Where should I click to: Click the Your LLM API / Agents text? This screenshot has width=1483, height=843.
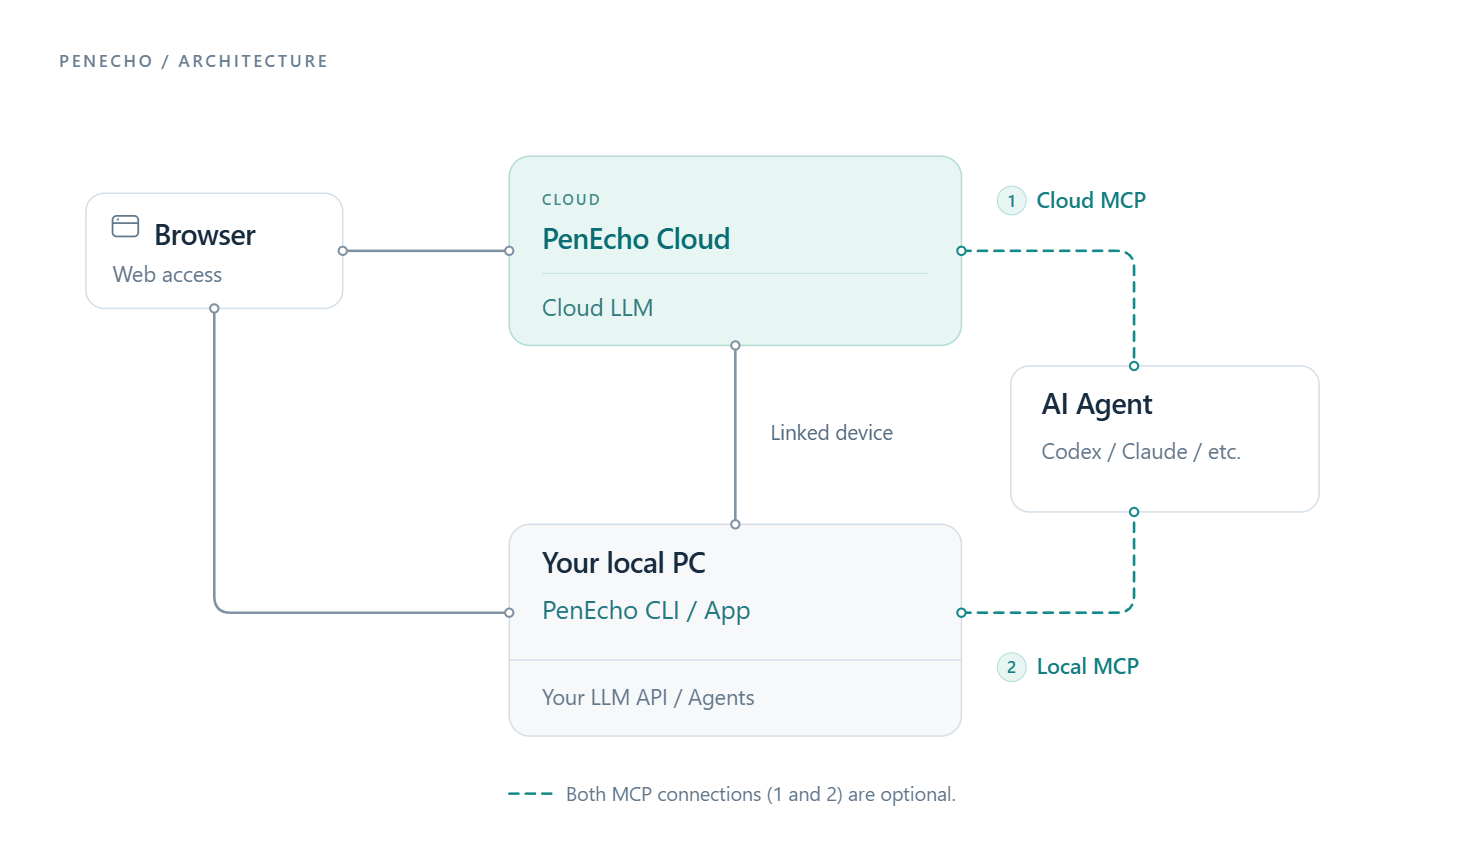coord(648,698)
